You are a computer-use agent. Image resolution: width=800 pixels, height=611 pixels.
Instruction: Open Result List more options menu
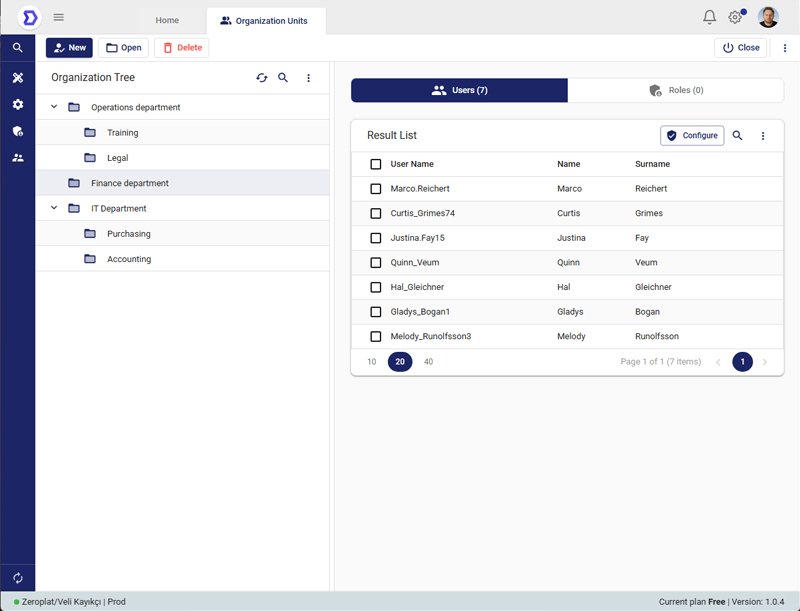pyautogui.click(x=763, y=136)
